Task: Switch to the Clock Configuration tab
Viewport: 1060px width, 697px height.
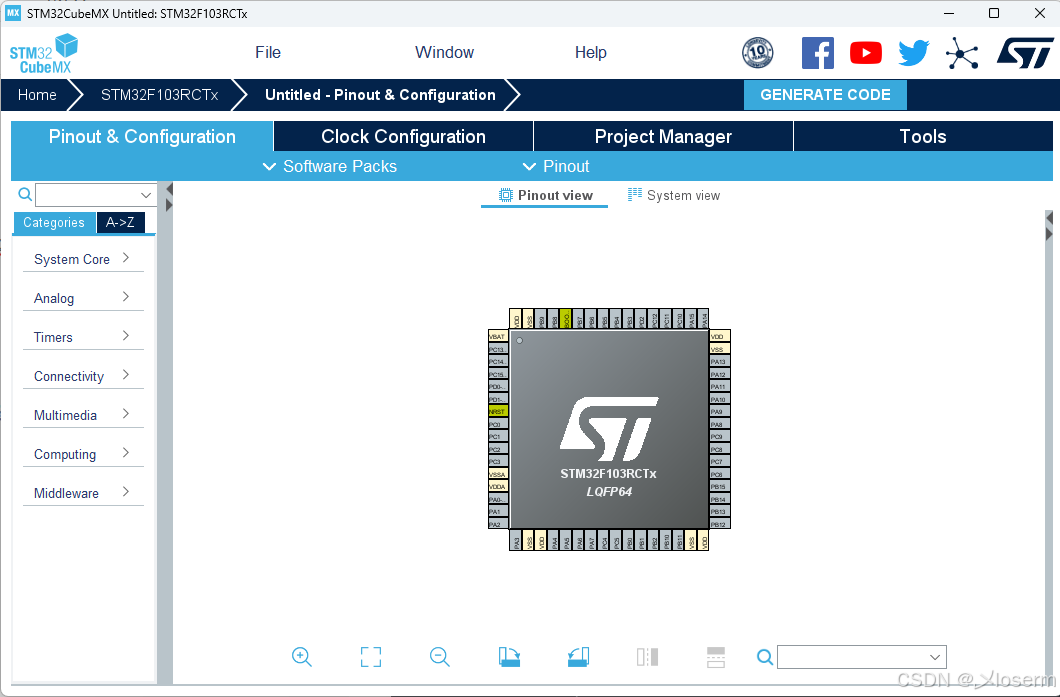Action: 404,137
